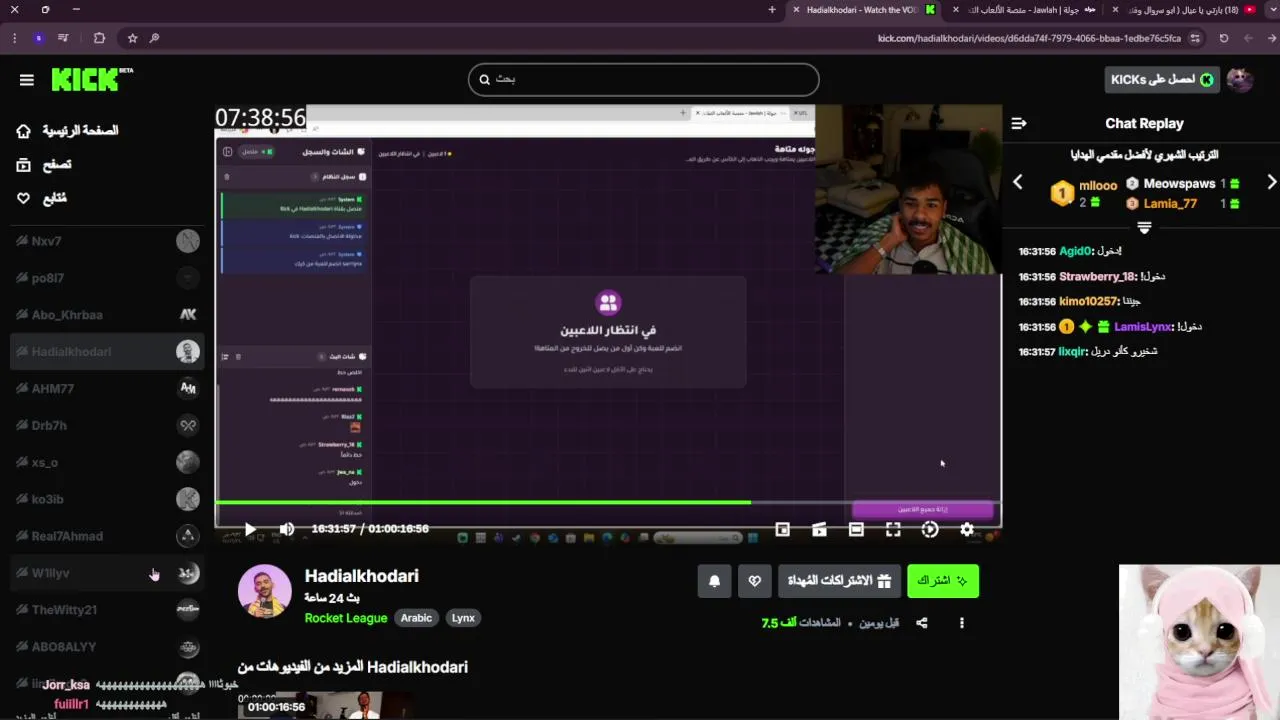1280x720 pixels.
Task: Click the Meowspaws gifter name
Action: coord(1179,184)
